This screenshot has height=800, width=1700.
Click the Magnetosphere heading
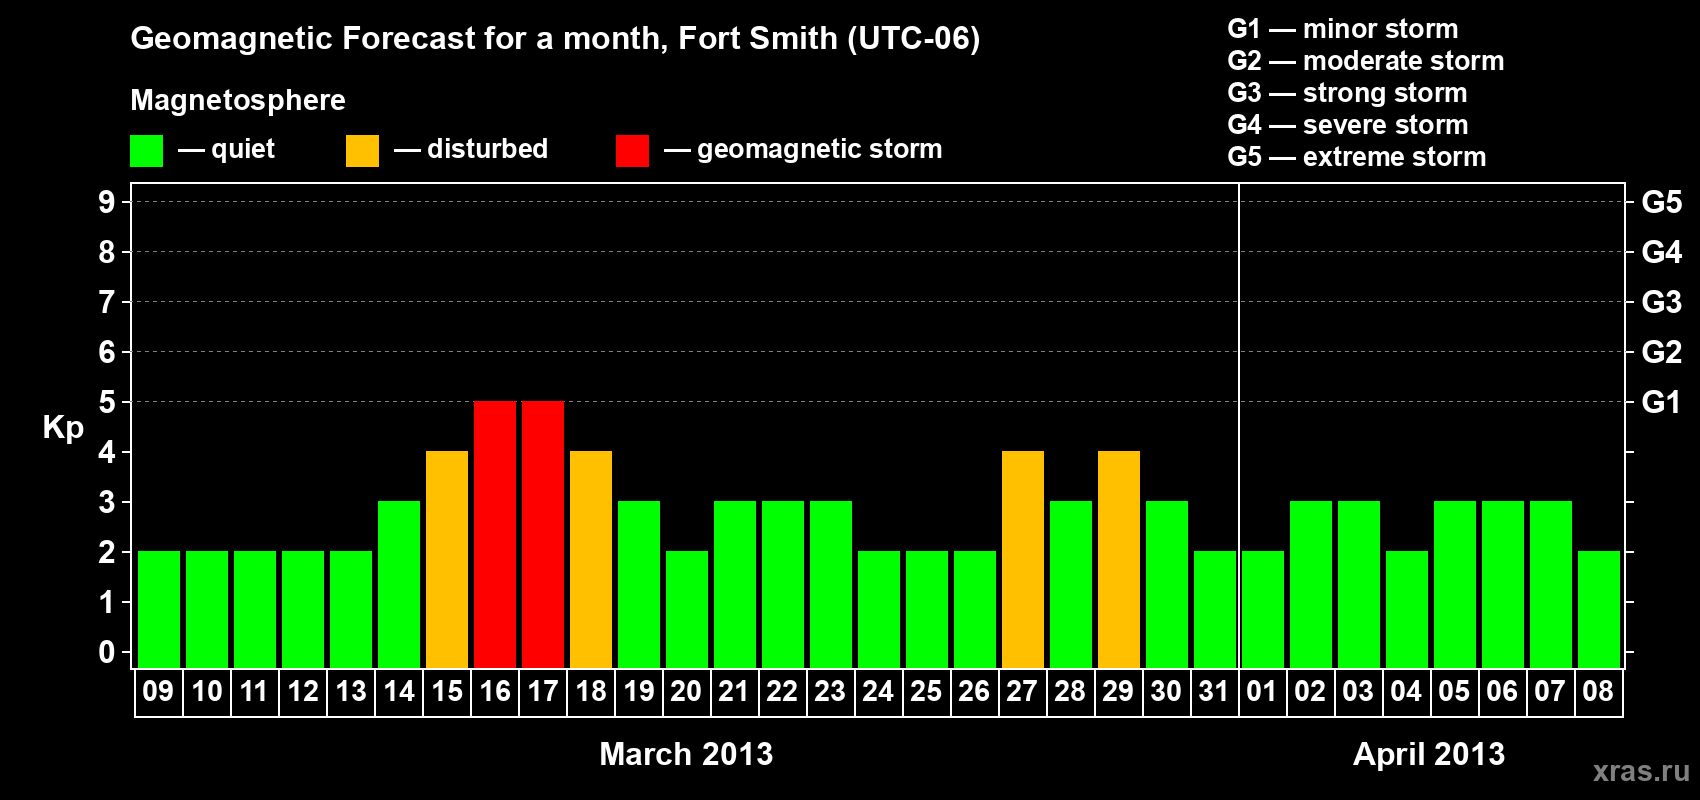coord(238,101)
